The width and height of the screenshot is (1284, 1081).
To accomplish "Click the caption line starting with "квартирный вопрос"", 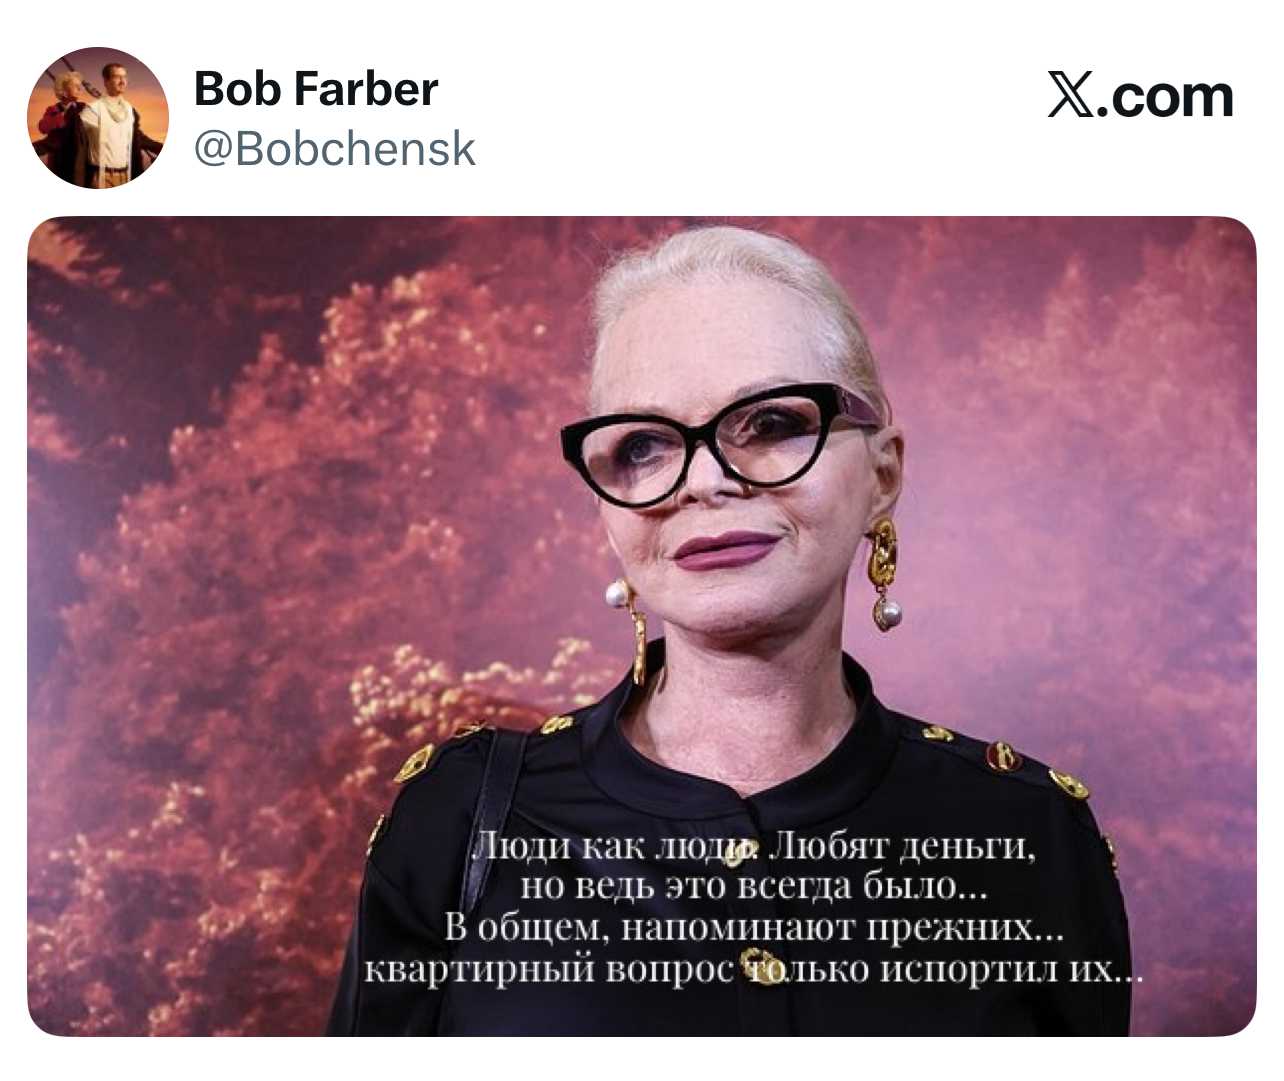I will pyautogui.click(x=754, y=969).
